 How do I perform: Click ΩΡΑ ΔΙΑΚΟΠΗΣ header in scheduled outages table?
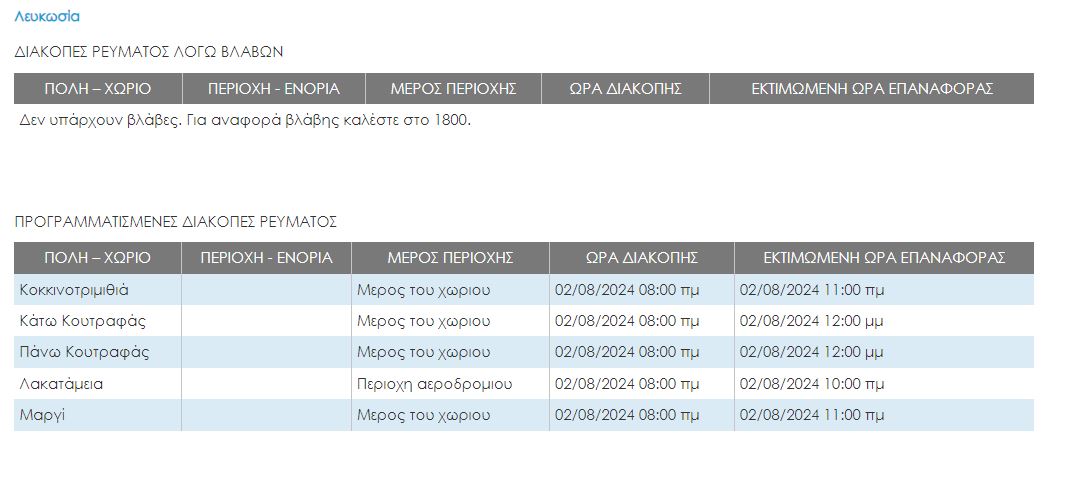tap(642, 258)
